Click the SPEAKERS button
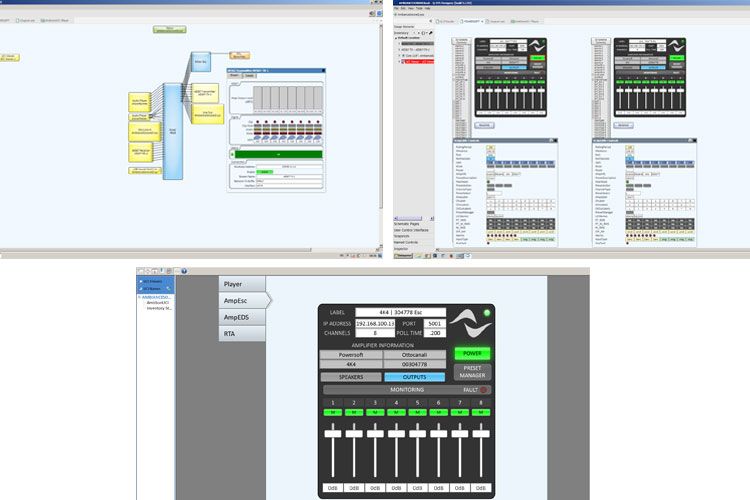This screenshot has width=750, height=500. pos(351,377)
